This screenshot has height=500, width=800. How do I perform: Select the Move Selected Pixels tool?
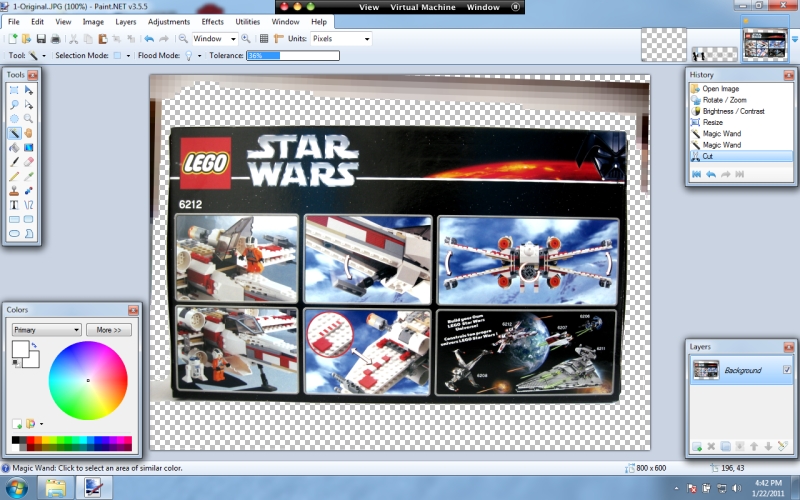point(29,90)
